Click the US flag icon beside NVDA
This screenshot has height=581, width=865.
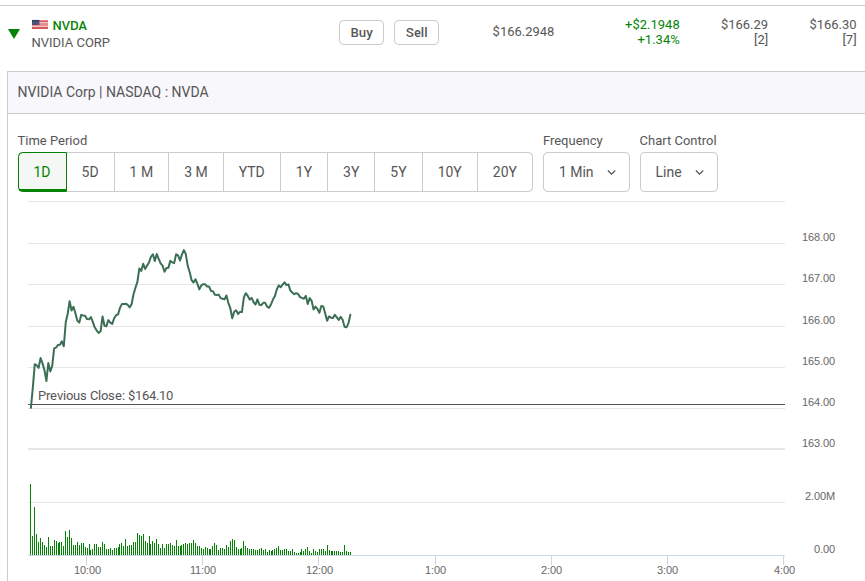tap(40, 25)
